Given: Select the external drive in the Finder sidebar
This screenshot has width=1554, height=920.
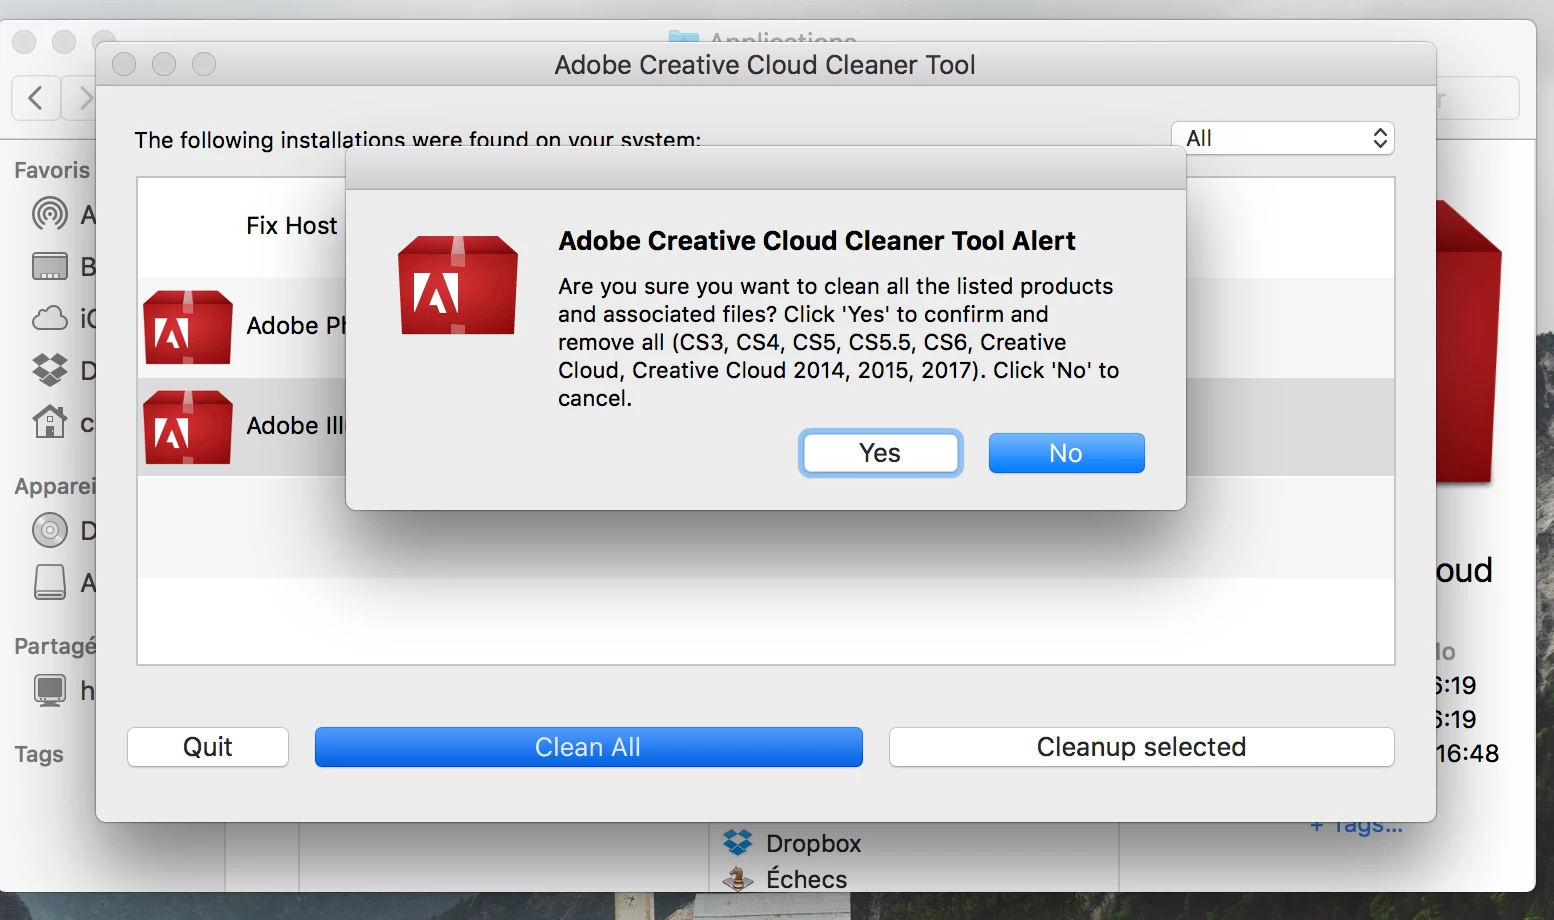Looking at the screenshot, I should pos(50,582).
